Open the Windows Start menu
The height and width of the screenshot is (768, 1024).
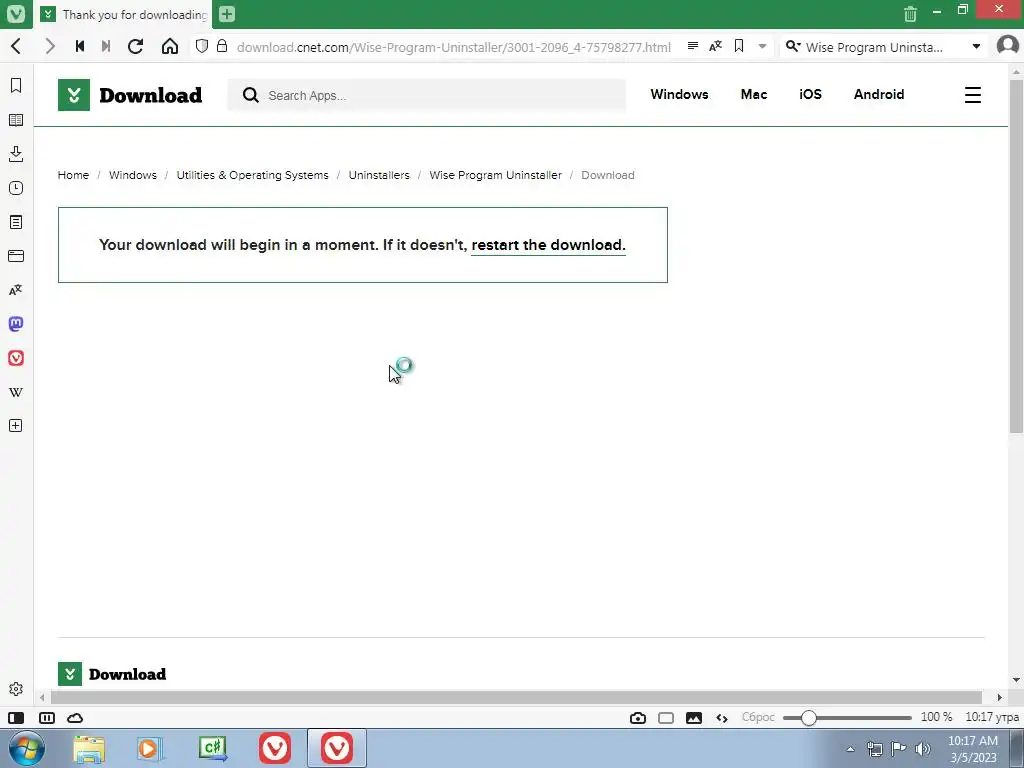click(x=27, y=748)
